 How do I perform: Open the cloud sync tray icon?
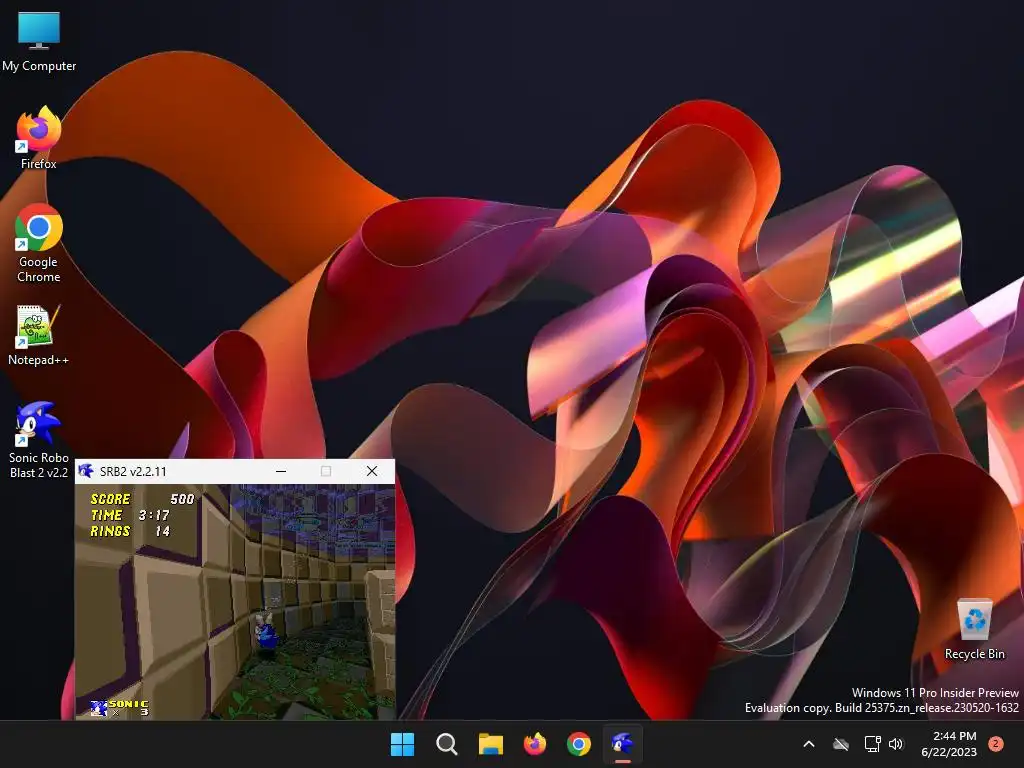[x=841, y=744]
